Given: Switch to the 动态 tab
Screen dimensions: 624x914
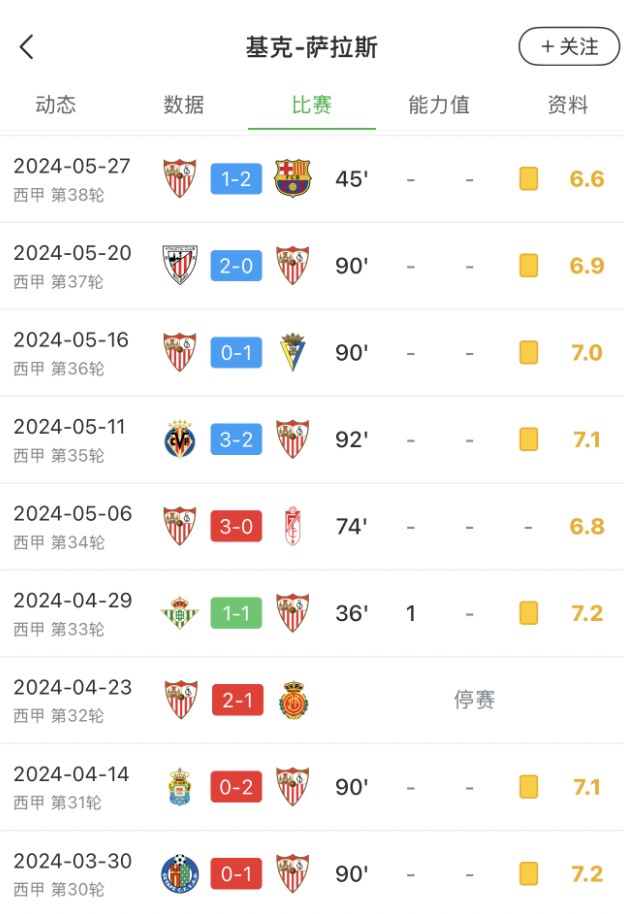Looking at the screenshot, I should [56, 105].
